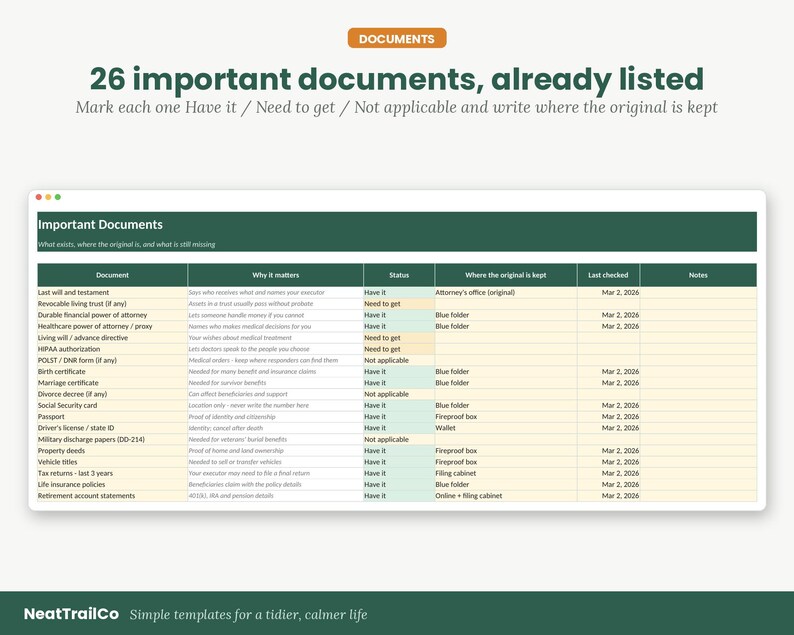Click the Healthcare power of attorney / proxy cell
794x635 pixels.
112,327
